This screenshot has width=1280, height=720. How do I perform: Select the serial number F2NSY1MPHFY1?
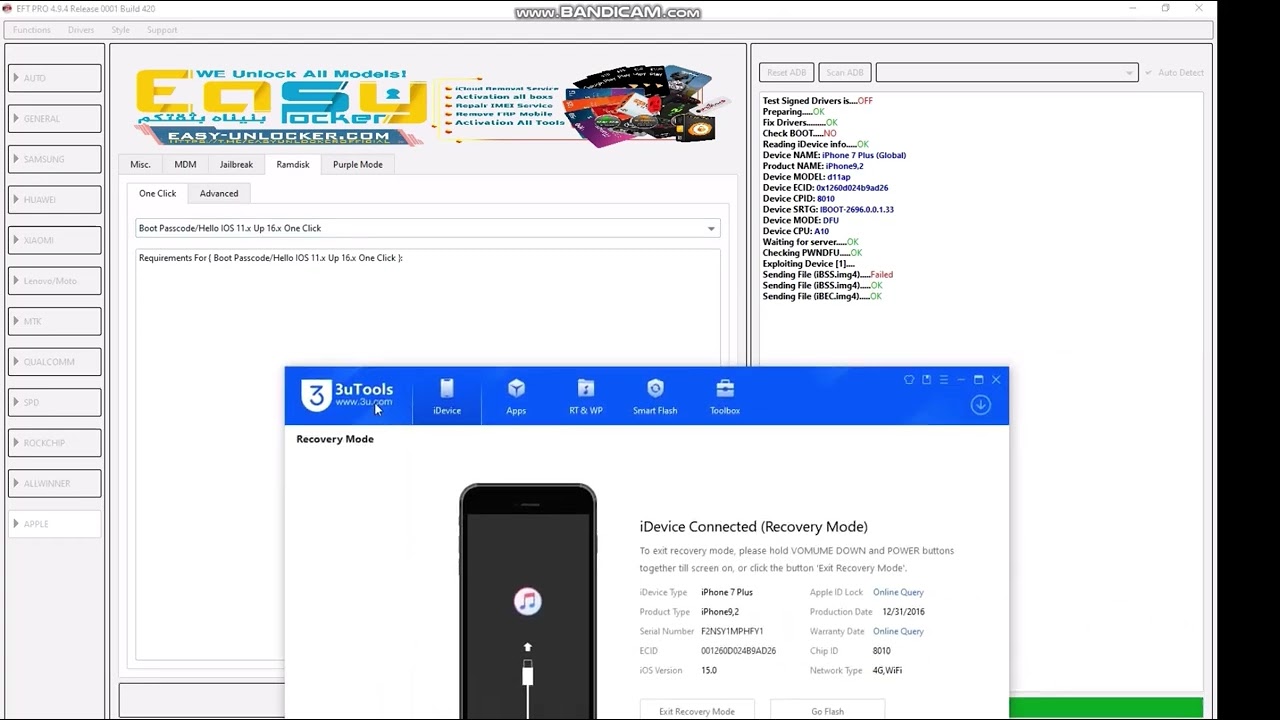point(732,631)
